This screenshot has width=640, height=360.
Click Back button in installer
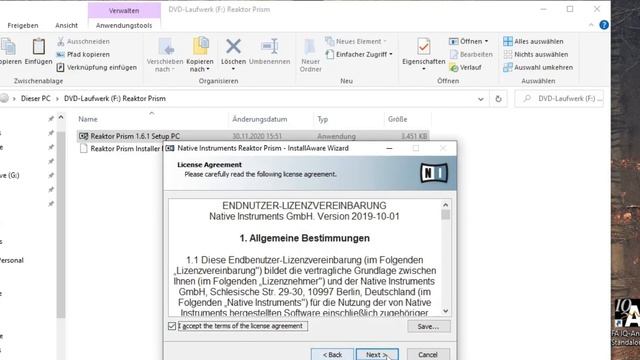coord(332,354)
